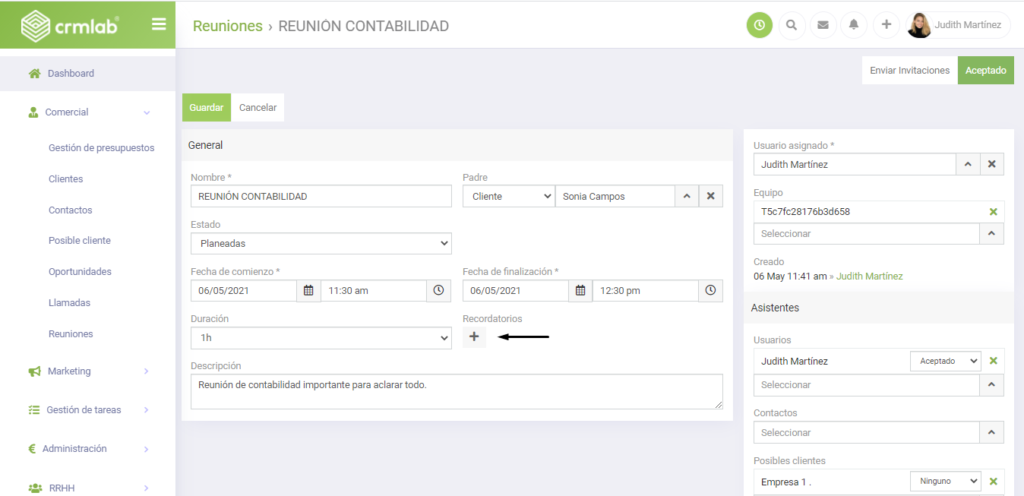Remove team T5c7fc28176b3d658
Viewport: 1024px width, 496px height.
click(x=992, y=212)
